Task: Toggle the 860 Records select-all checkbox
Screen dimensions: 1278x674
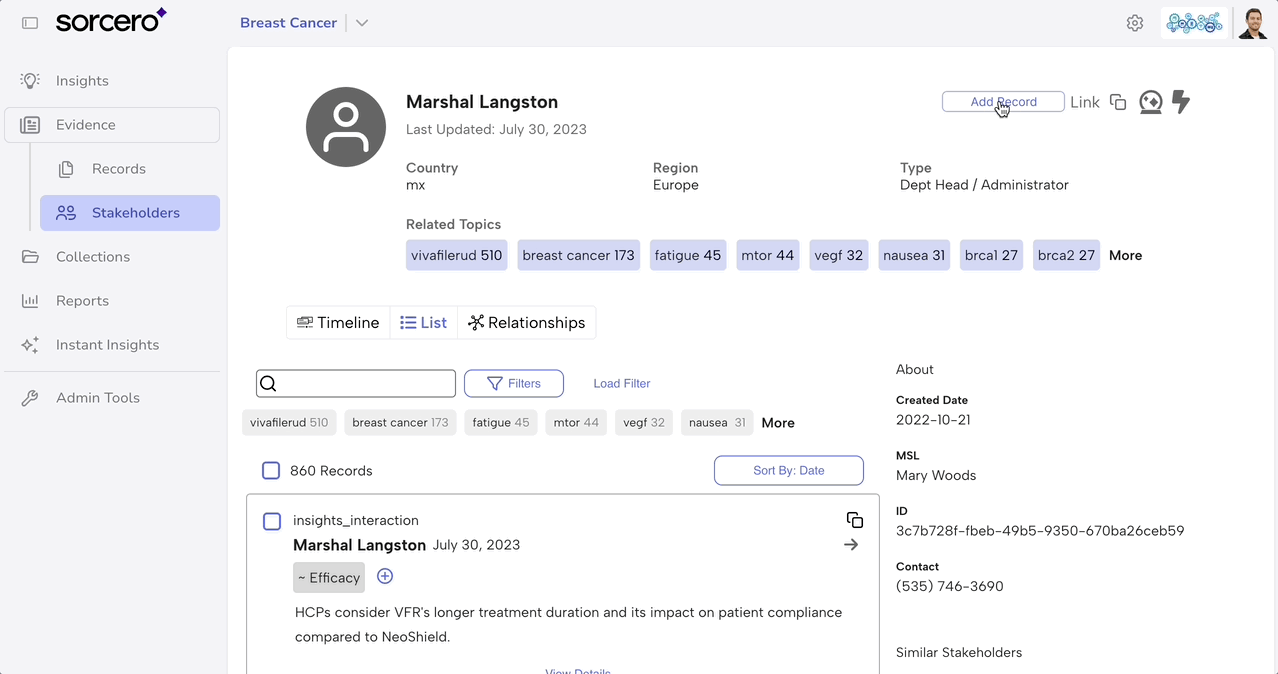Action: click(271, 470)
